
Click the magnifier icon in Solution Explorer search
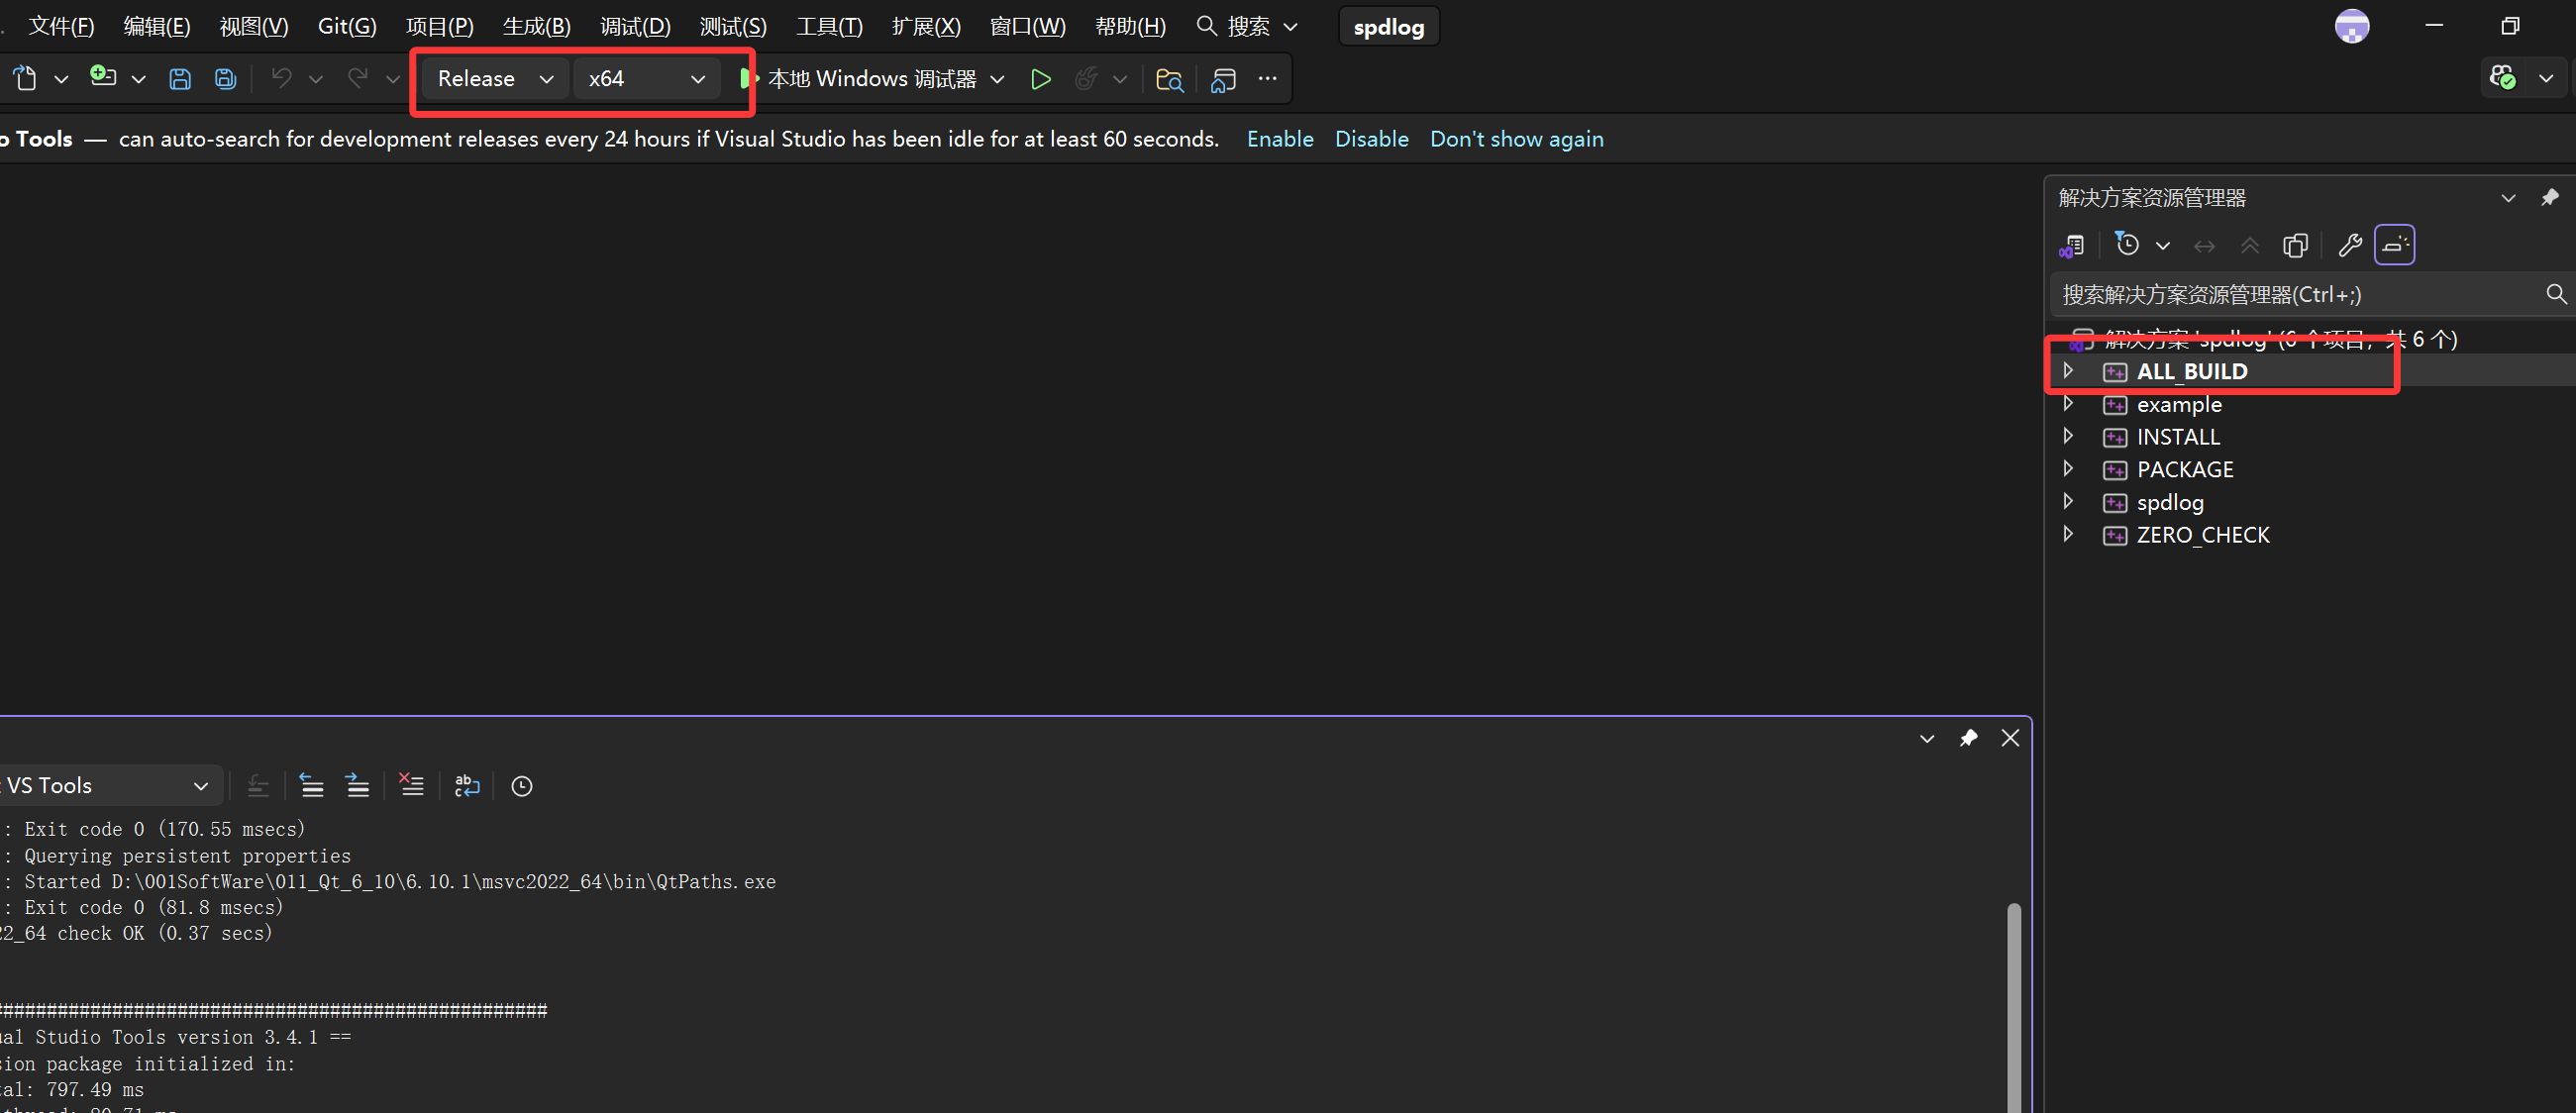tap(2556, 294)
